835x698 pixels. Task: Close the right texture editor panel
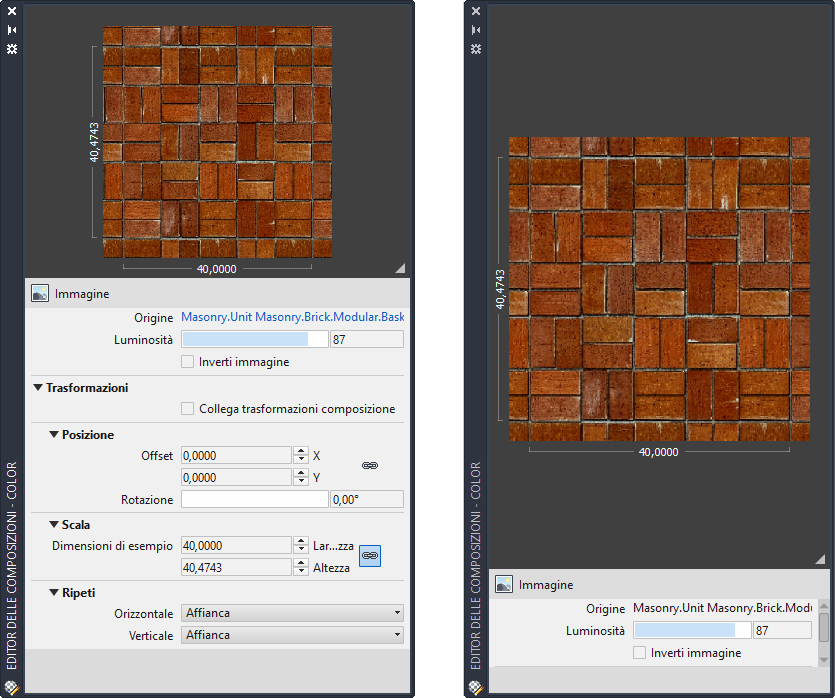coord(476,11)
